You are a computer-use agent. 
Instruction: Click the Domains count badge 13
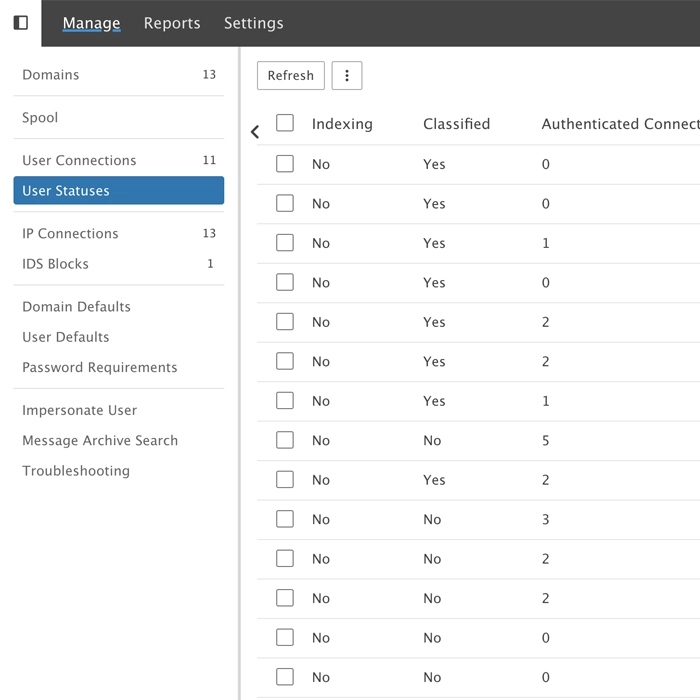tap(209, 75)
